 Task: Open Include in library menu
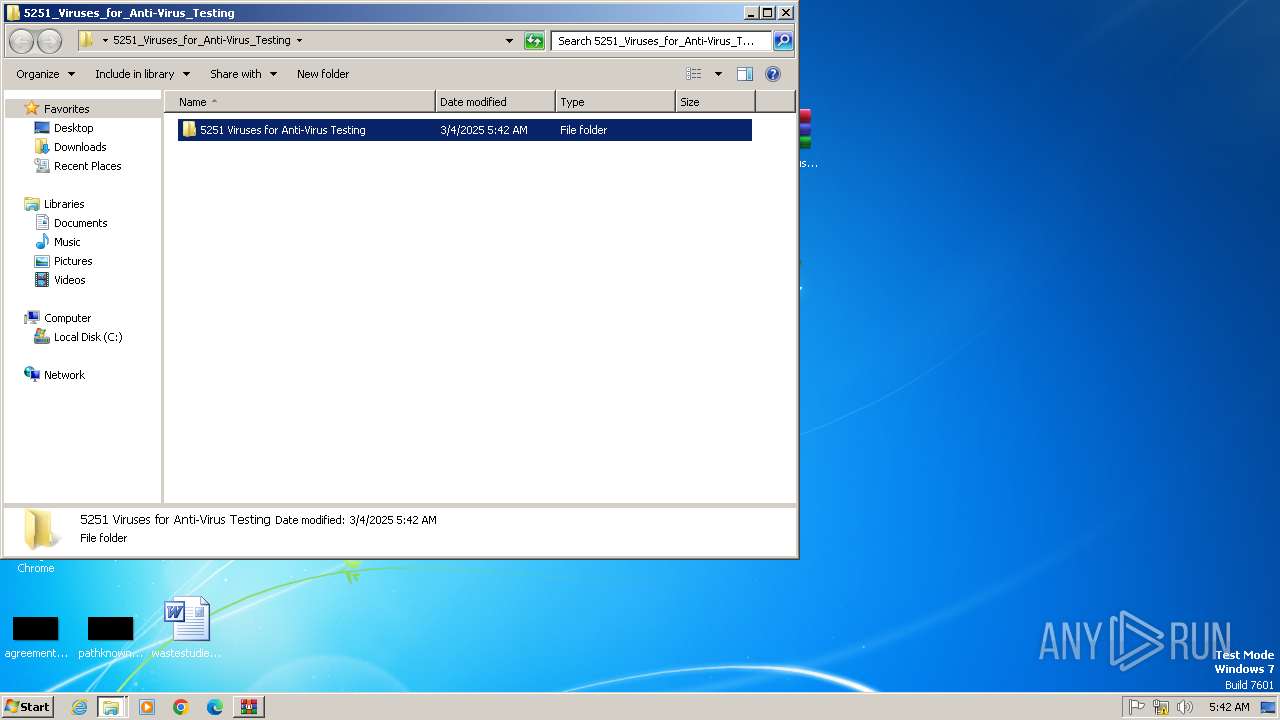pos(142,74)
